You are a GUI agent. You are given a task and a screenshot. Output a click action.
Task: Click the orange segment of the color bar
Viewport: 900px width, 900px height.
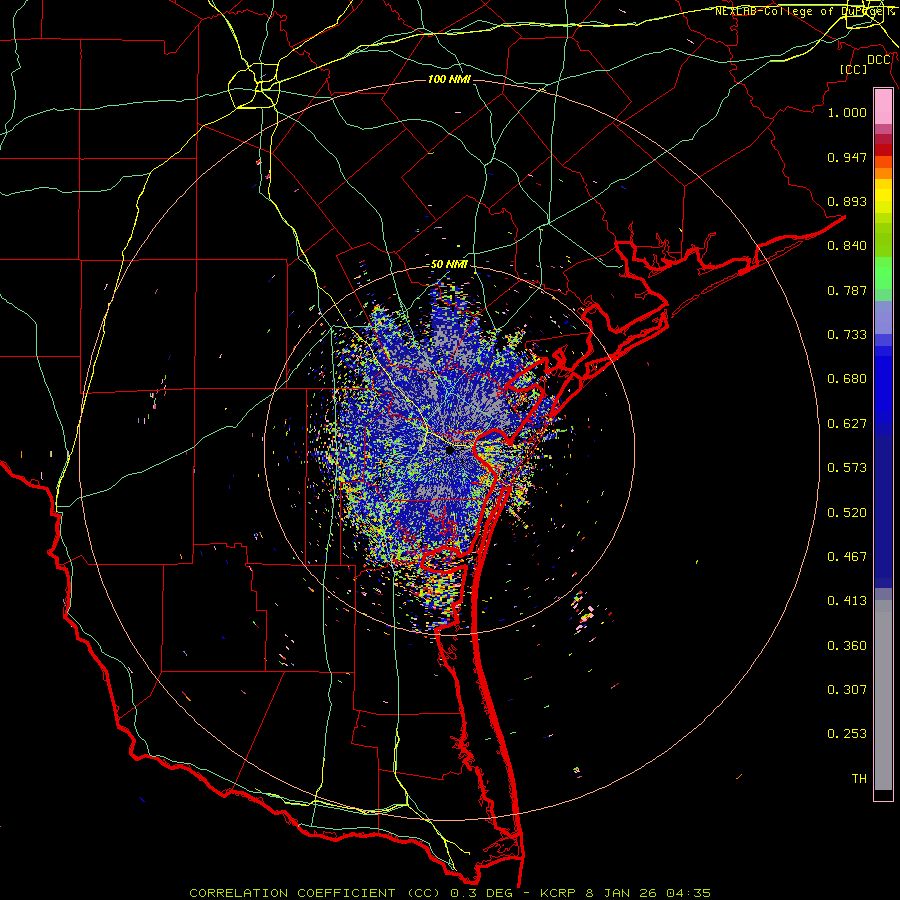pyautogui.click(x=883, y=173)
